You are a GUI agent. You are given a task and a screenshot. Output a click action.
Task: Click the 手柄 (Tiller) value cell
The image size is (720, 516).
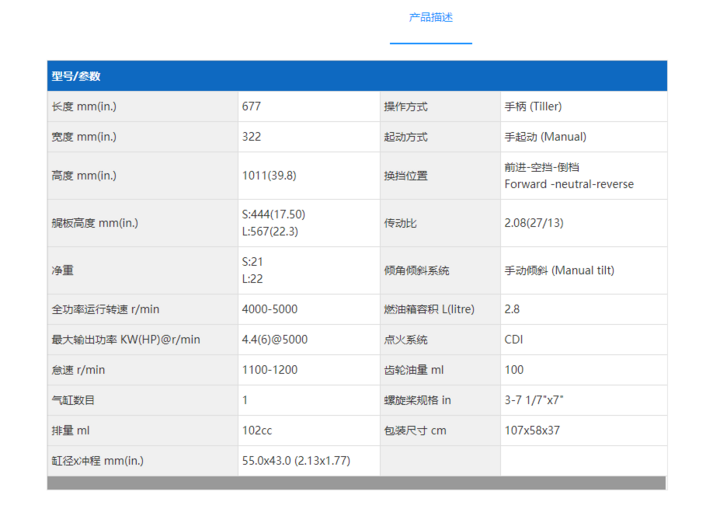point(538,107)
